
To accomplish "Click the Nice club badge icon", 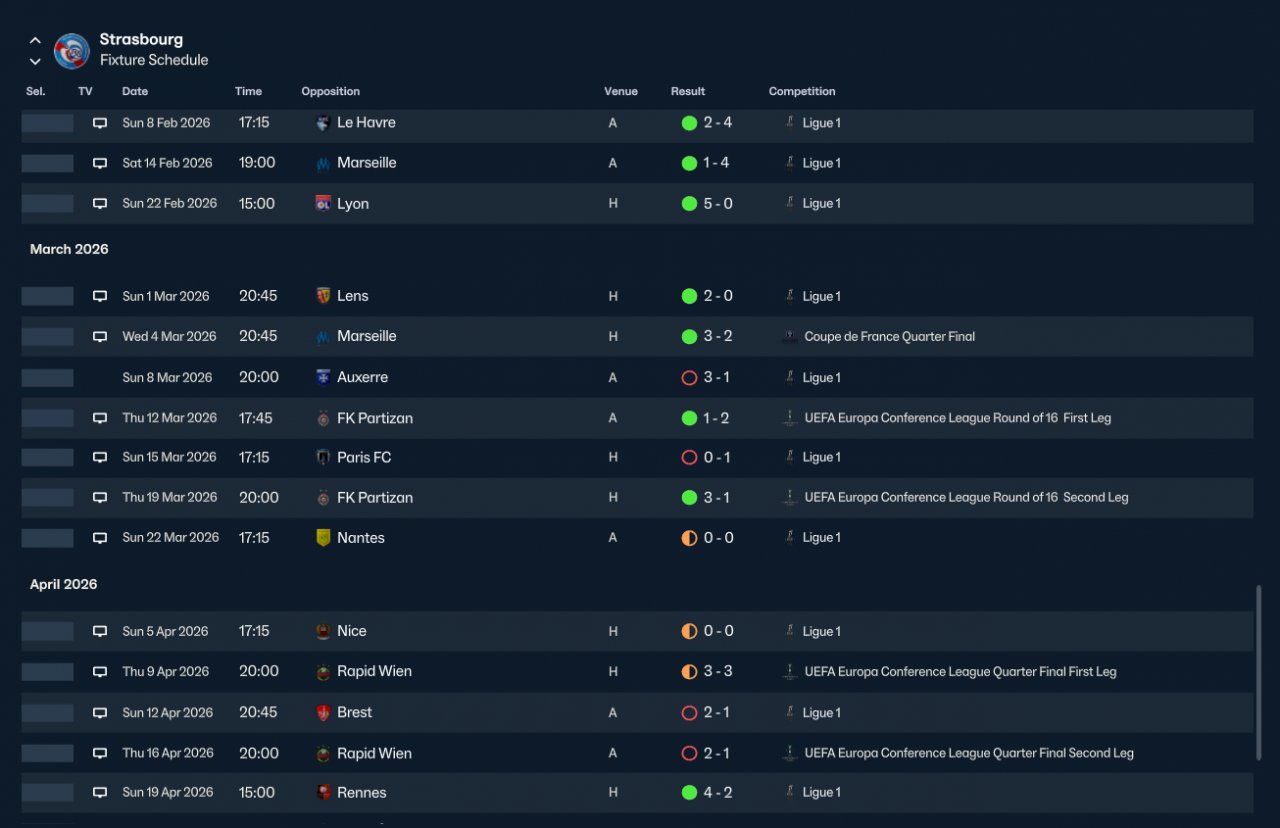I will (323, 631).
